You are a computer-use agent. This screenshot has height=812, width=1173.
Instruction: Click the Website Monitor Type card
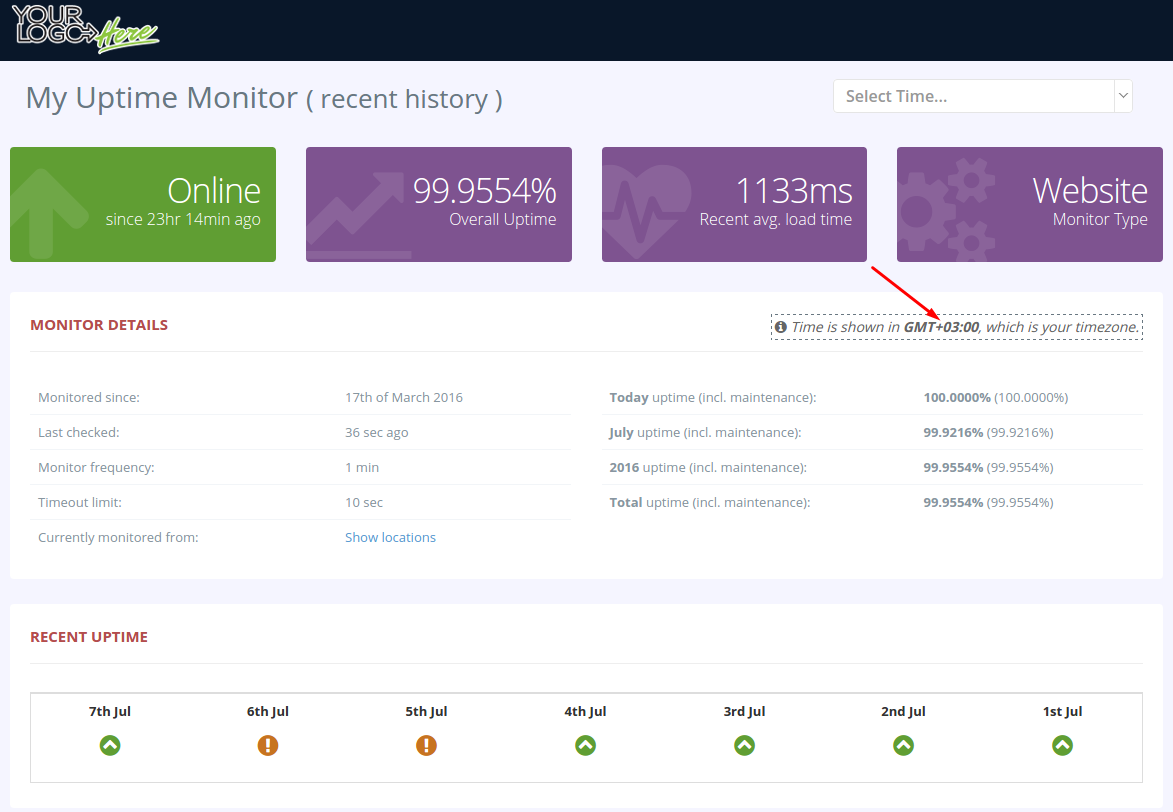click(x=1029, y=204)
